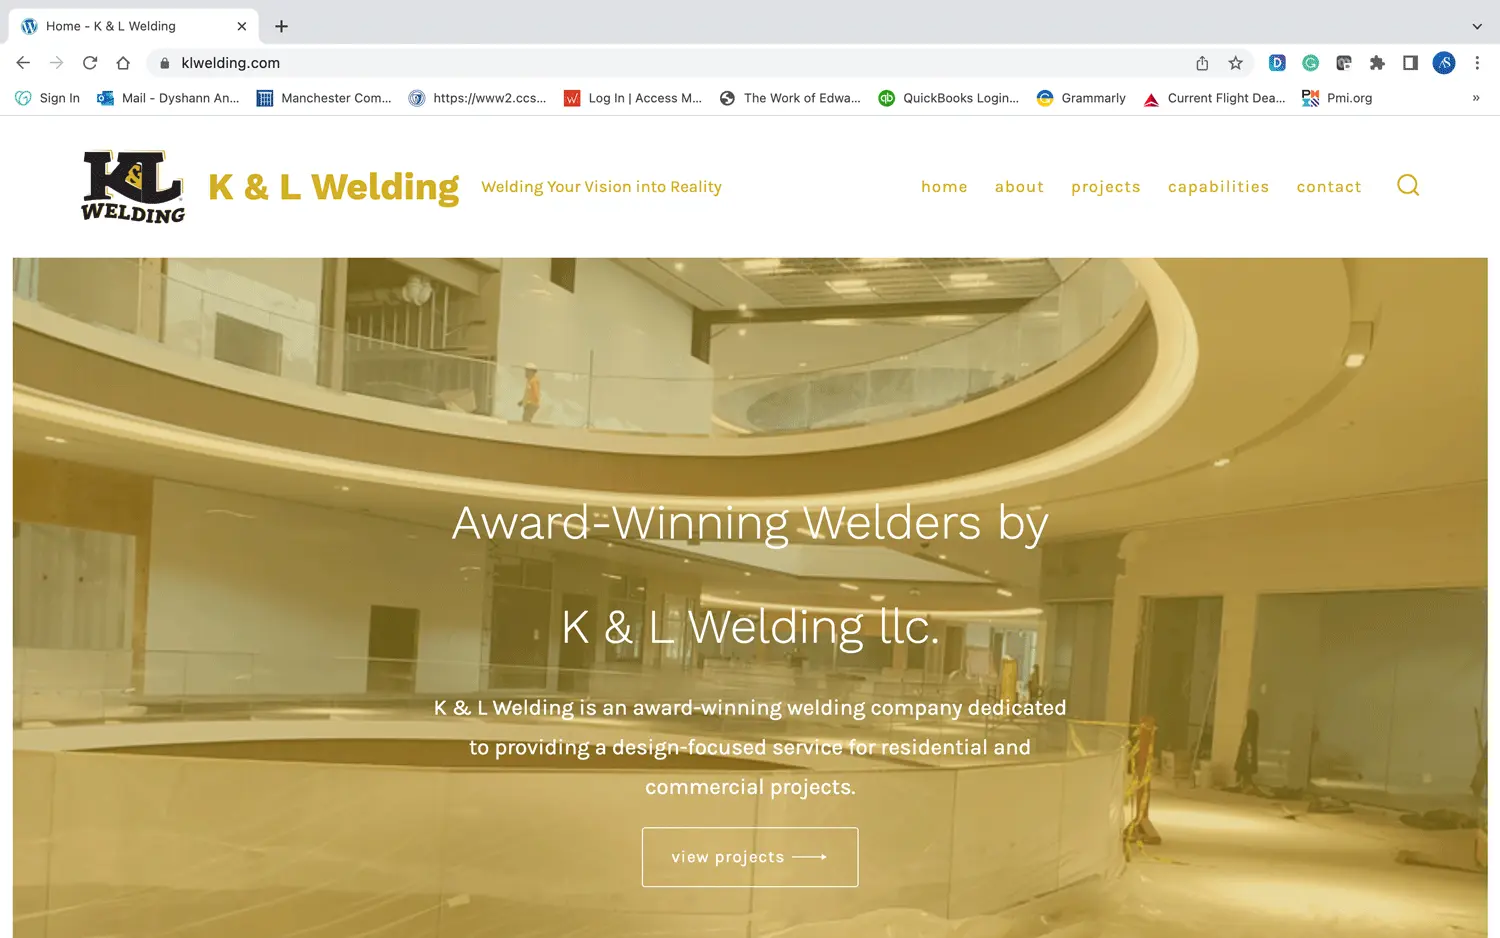Open a new browser tab
The height and width of the screenshot is (938, 1500).
coord(281,26)
